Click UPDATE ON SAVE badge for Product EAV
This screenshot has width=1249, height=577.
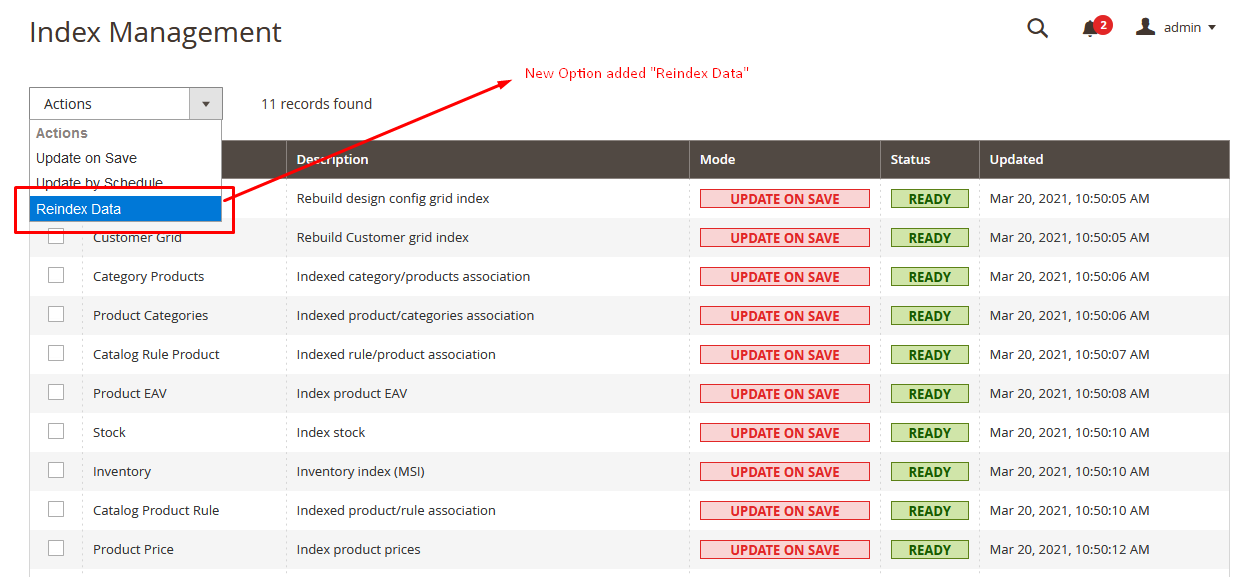pos(785,394)
